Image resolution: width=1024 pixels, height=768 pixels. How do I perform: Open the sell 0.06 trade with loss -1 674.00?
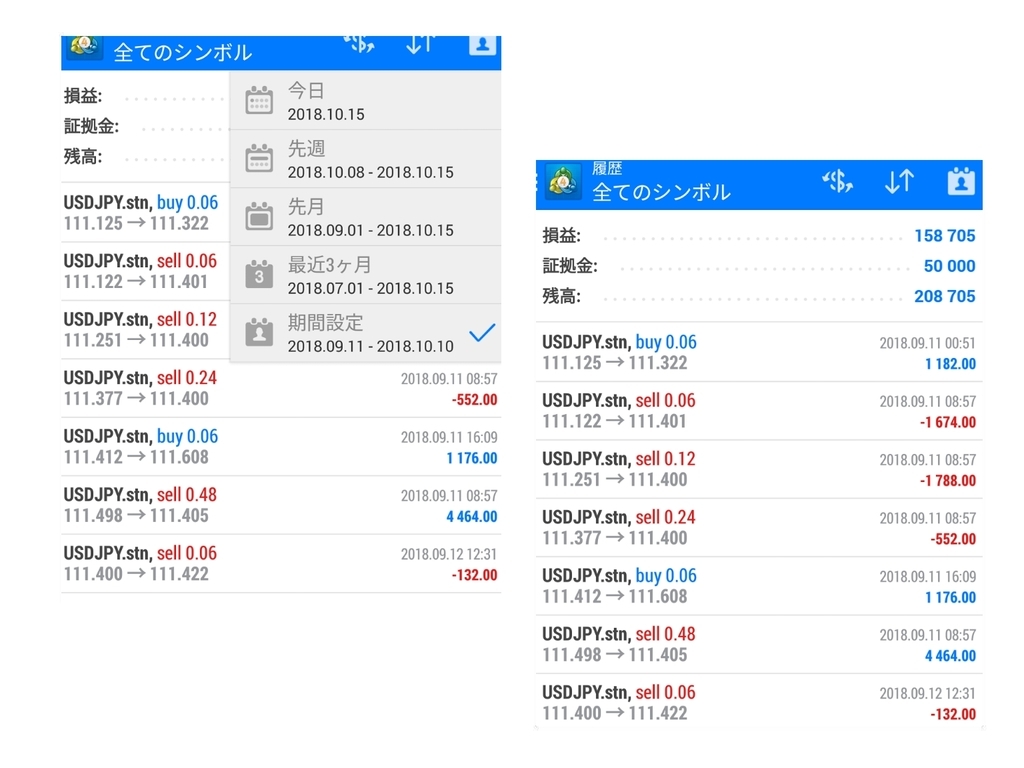pos(759,411)
